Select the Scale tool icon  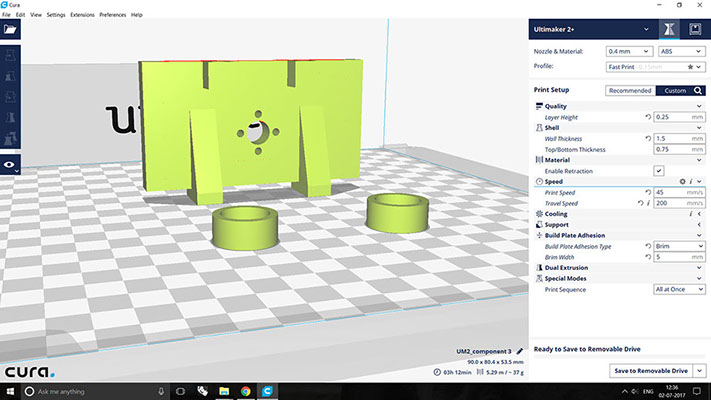click(x=10, y=76)
